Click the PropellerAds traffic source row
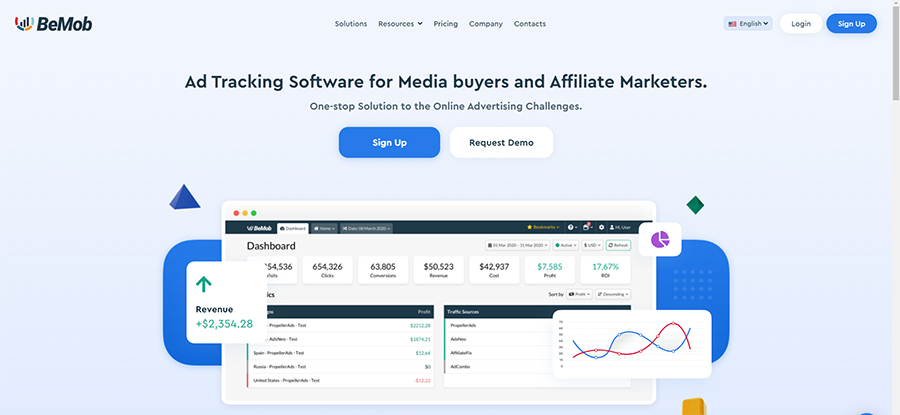The height and width of the screenshot is (415, 900). point(498,325)
